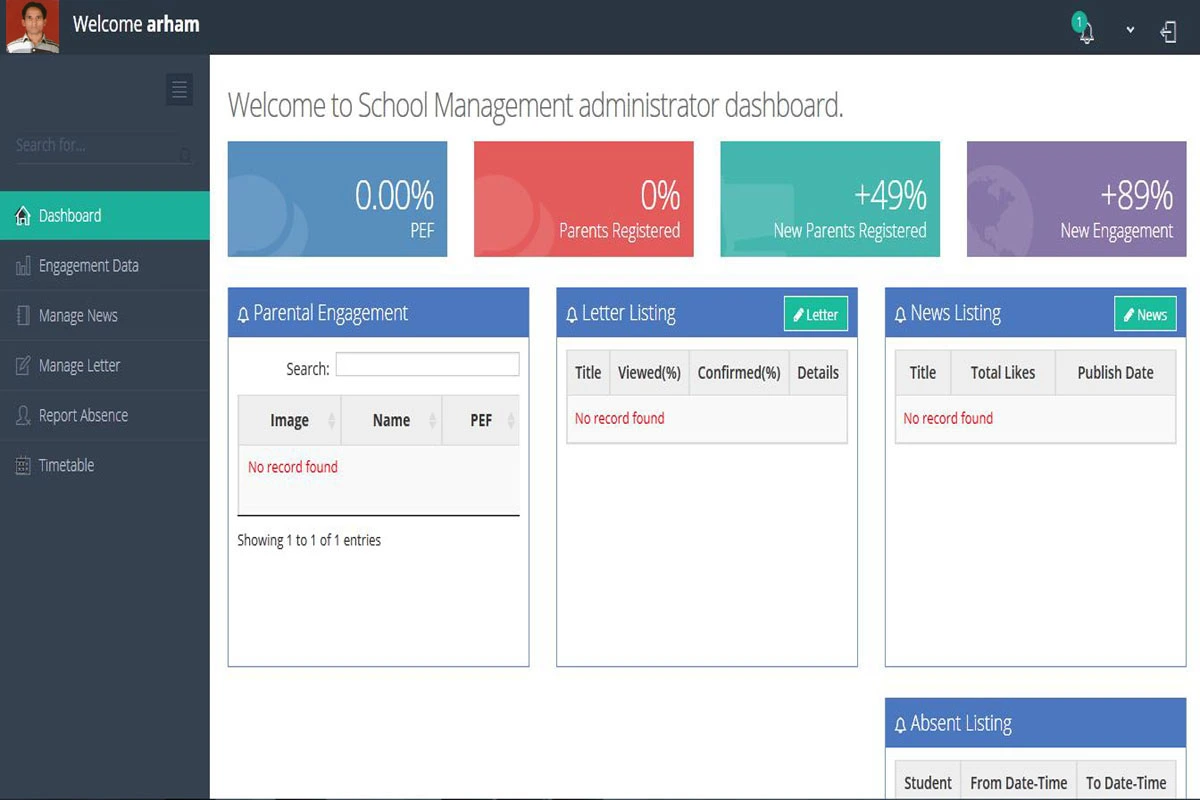1200x800 pixels.
Task: Click the Report Absence person icon
Action: [22, 415]
